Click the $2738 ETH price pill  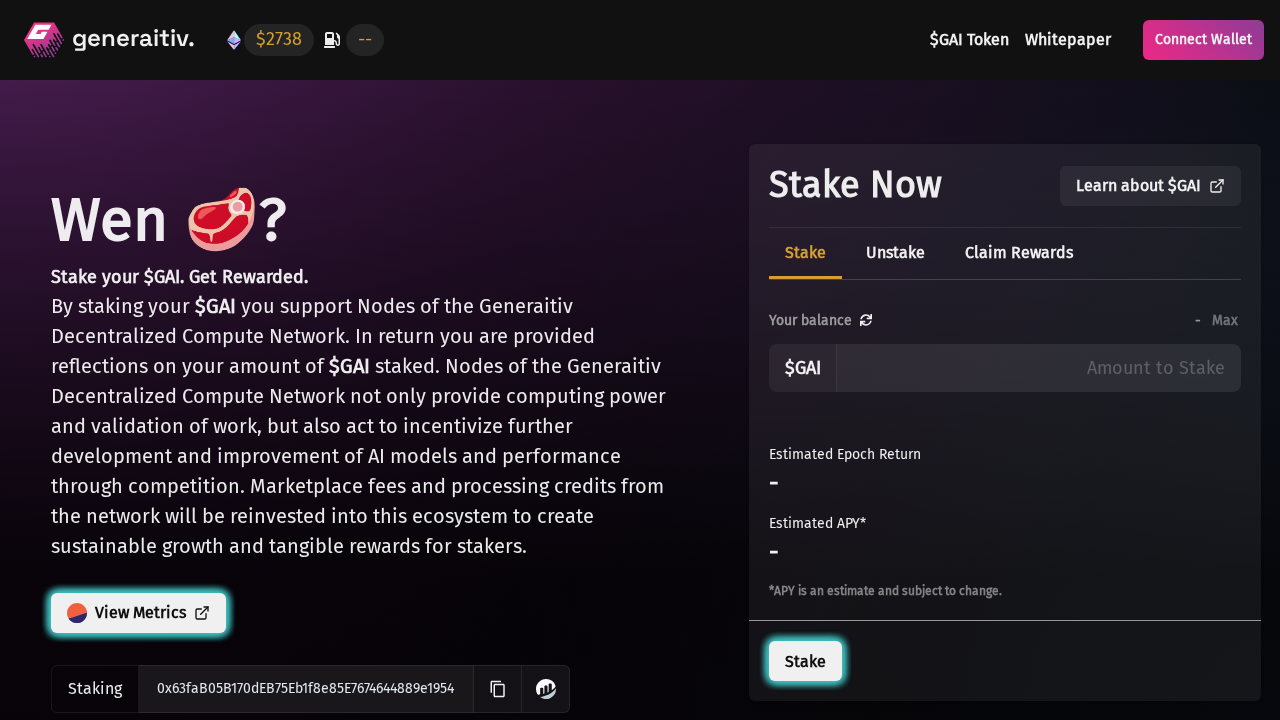pyautogui.click(x=278, y=39)
